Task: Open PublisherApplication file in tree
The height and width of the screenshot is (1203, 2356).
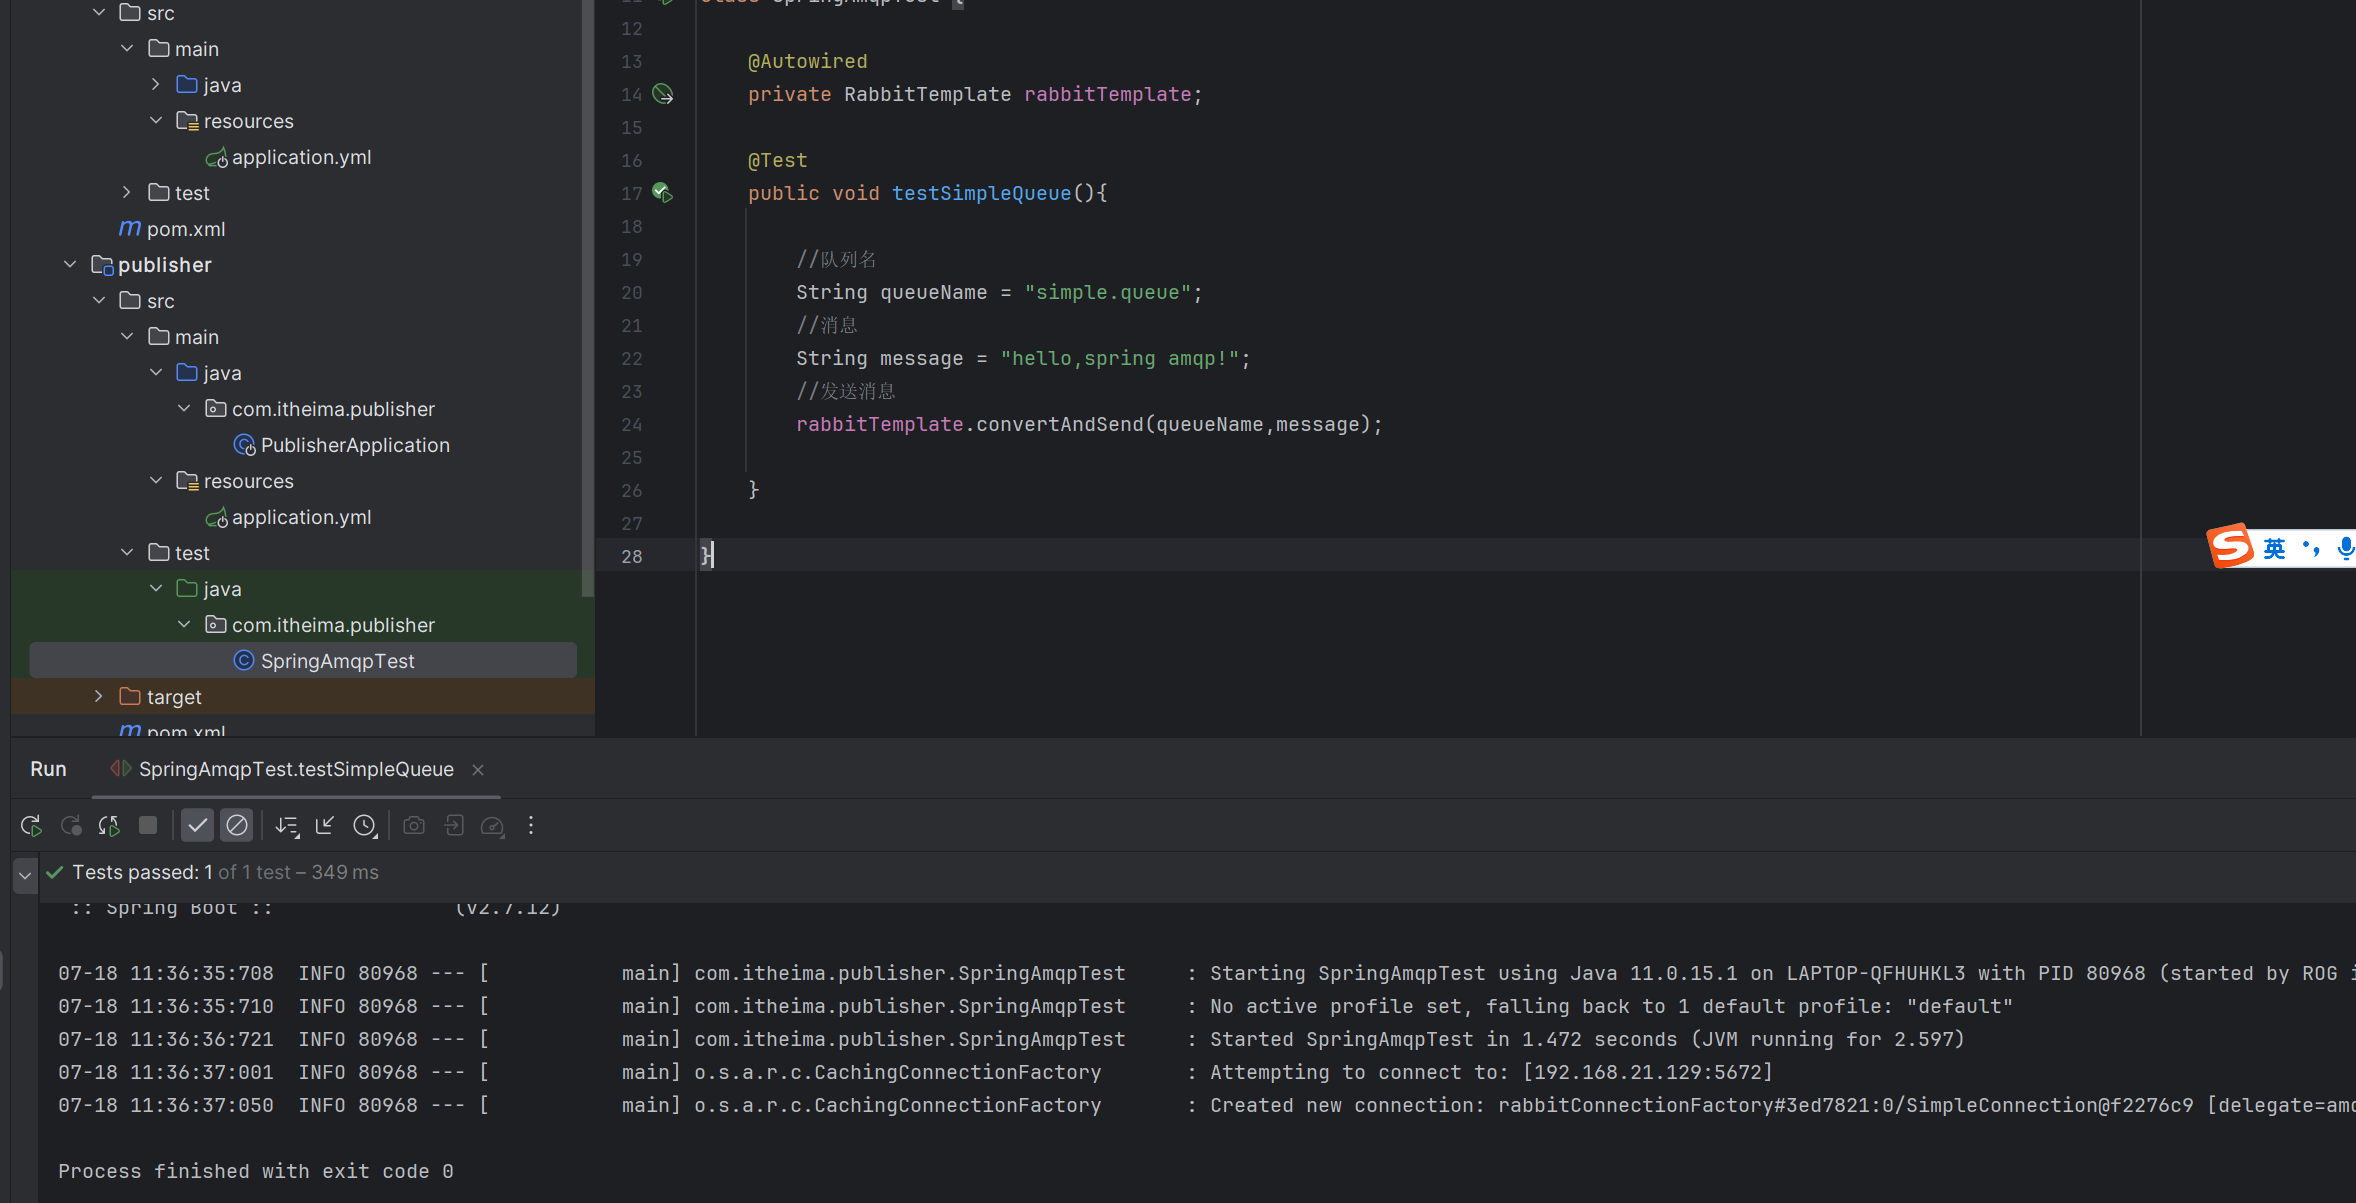Action: [x=356, y=445]
